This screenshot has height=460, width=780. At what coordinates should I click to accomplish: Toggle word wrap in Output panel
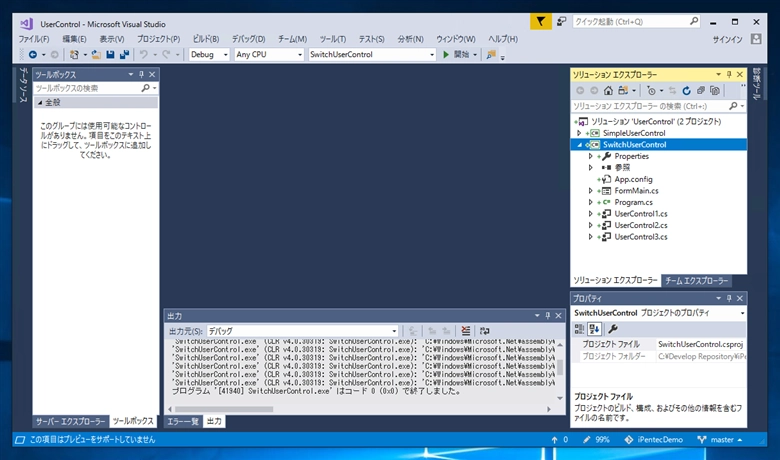coord(485,331)
